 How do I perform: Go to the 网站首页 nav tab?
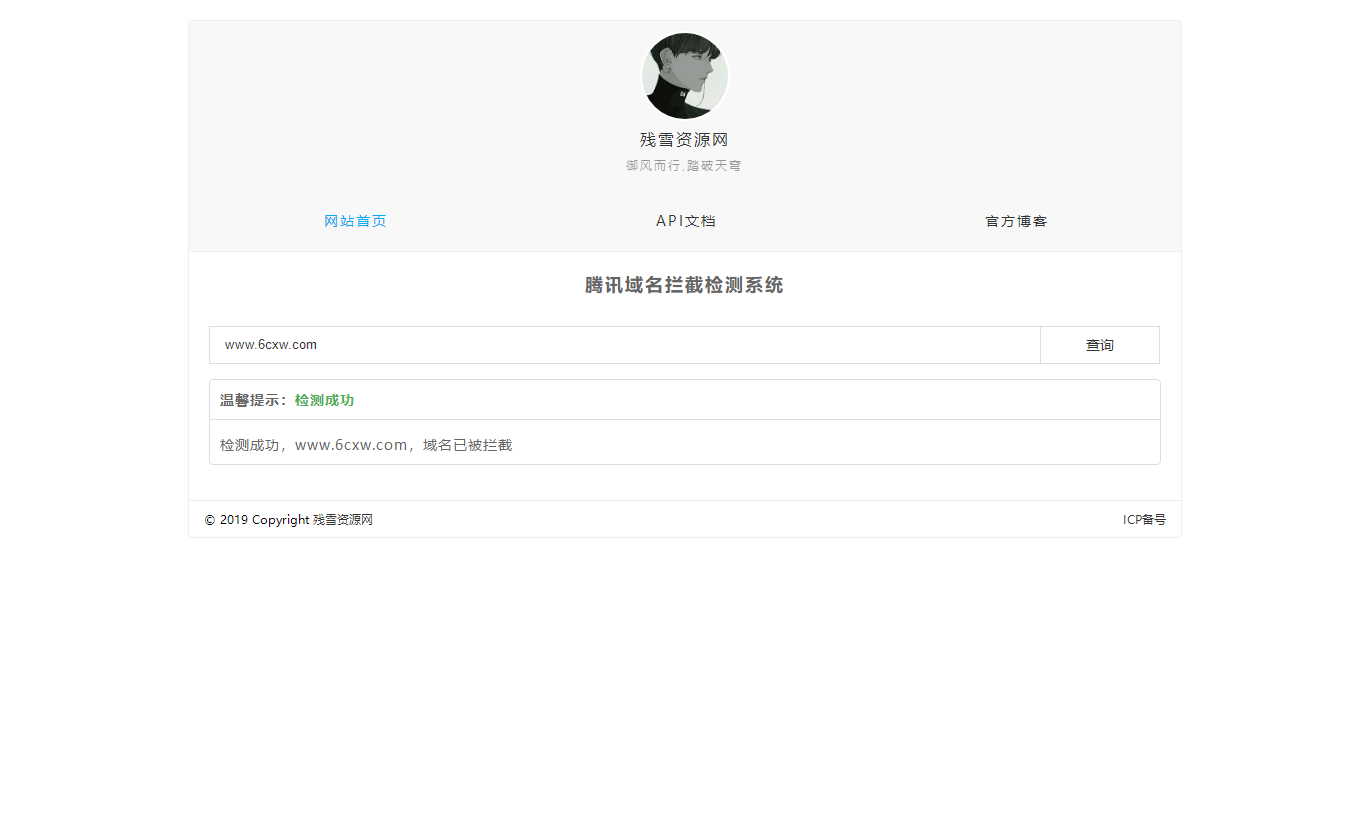coord(355,221)
